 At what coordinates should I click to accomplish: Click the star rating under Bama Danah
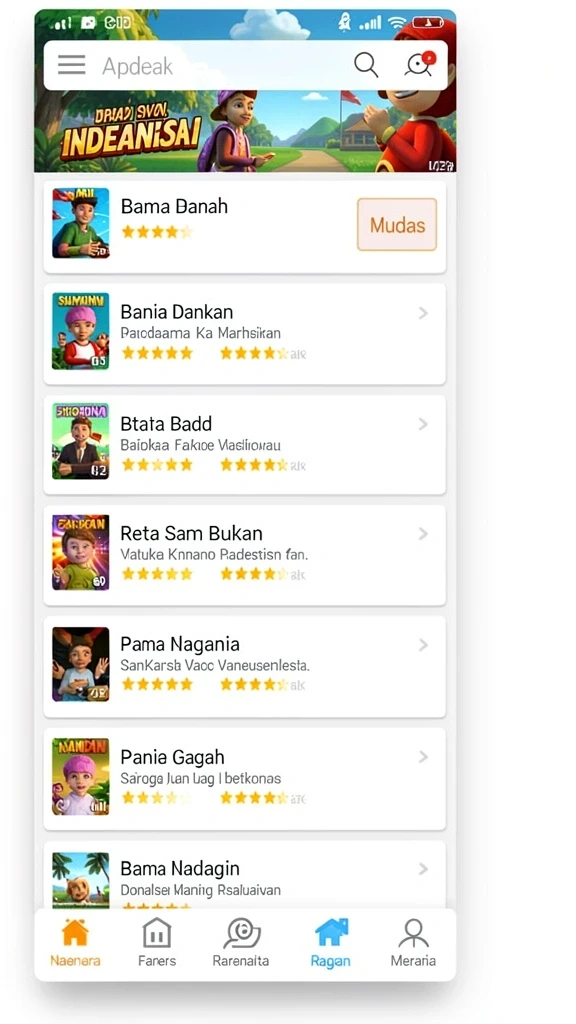click(157, 232)
